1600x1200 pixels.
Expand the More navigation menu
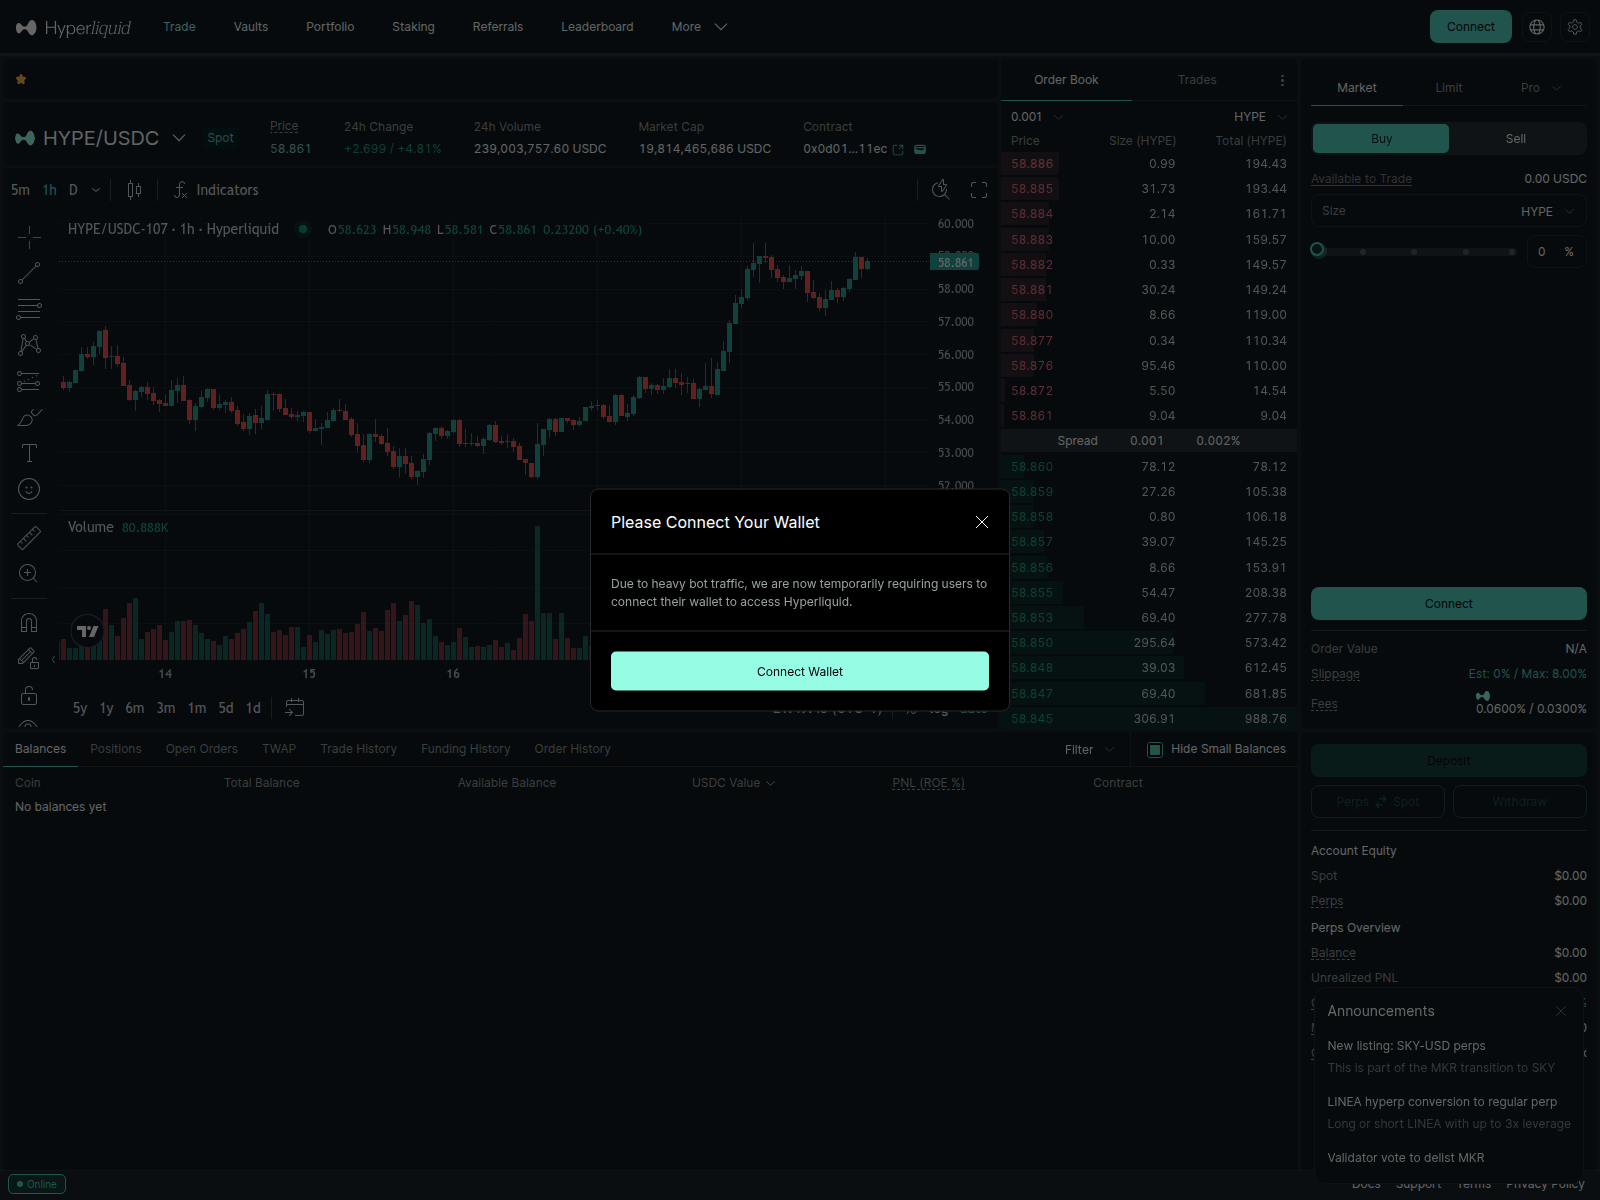(x=699, y=27)
